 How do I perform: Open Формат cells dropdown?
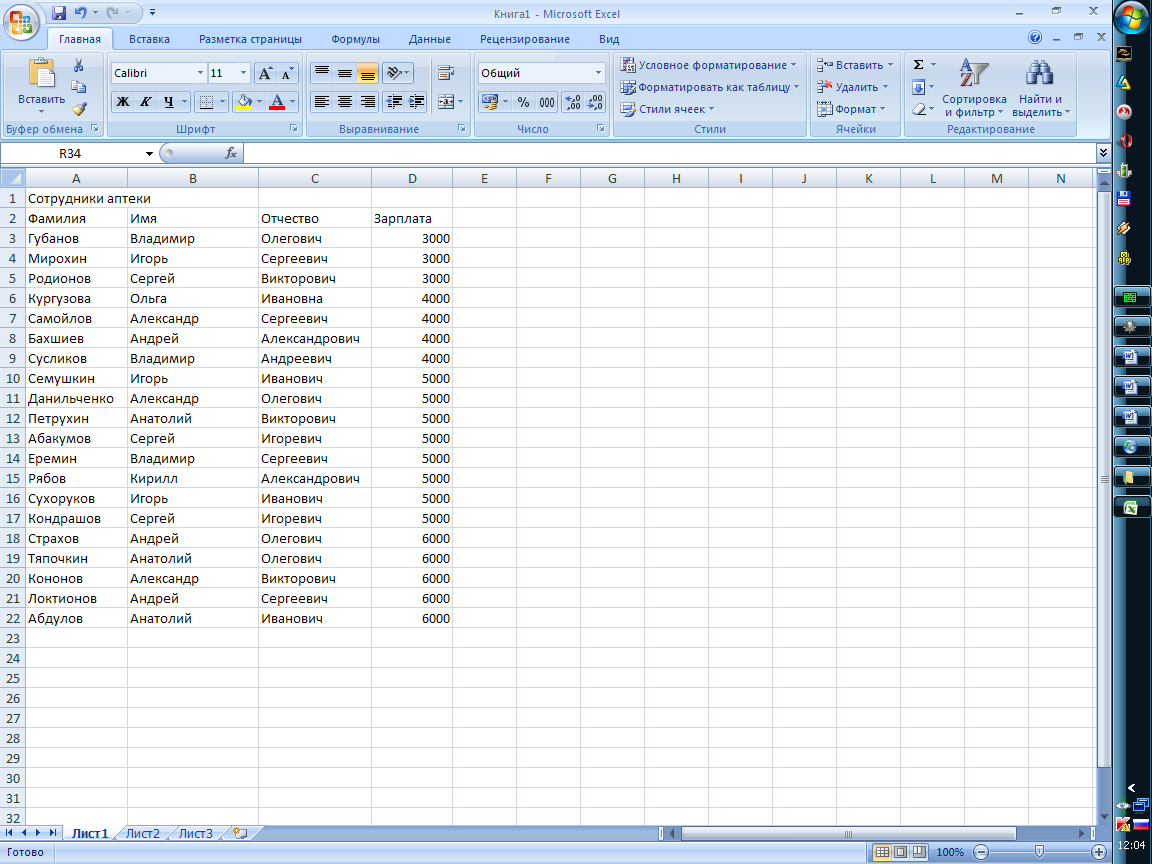(x=851, y=109)
